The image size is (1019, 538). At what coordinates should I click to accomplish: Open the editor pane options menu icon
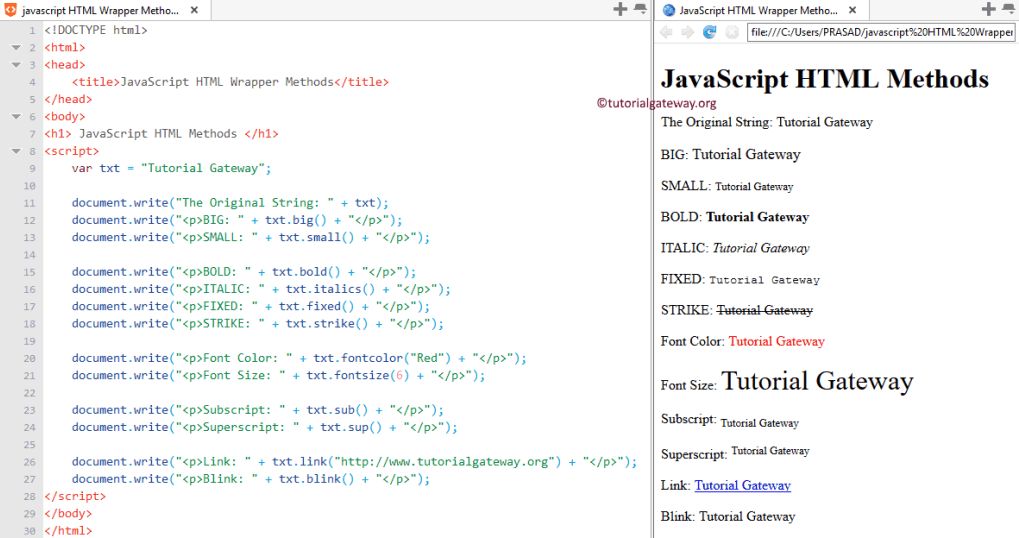641,9
